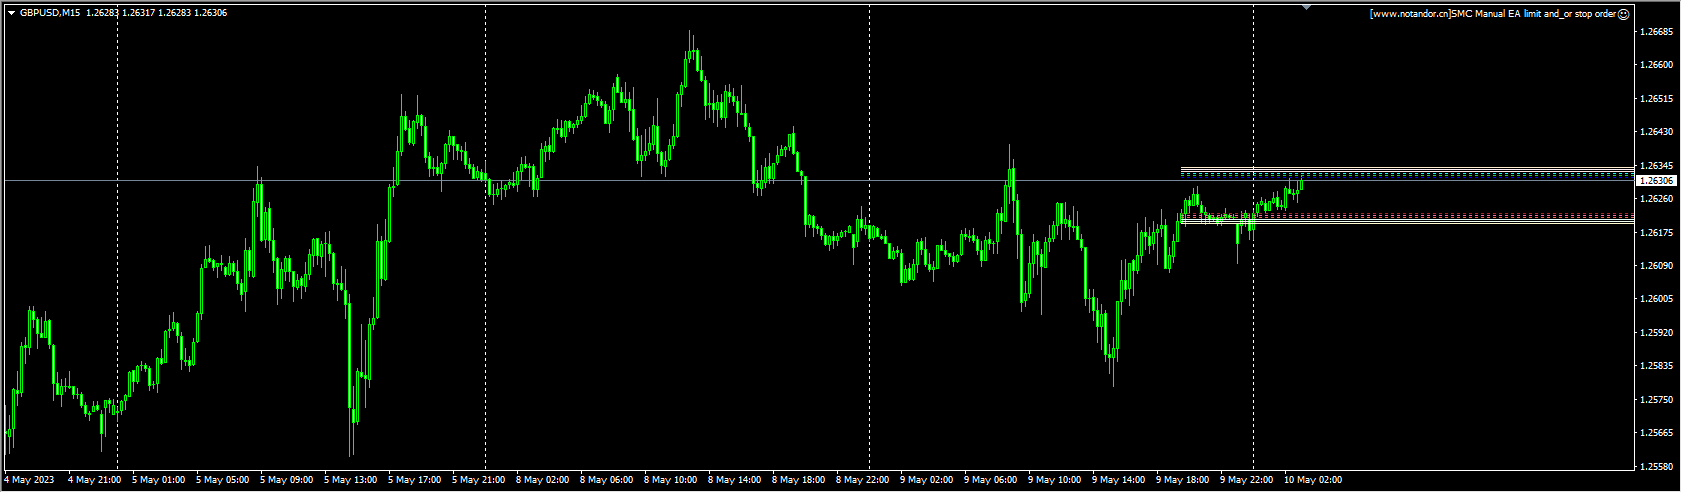Click the 9 May 06:00 time label
The height and width of the screenshot is (493, 1682).
tap(990, 481)
